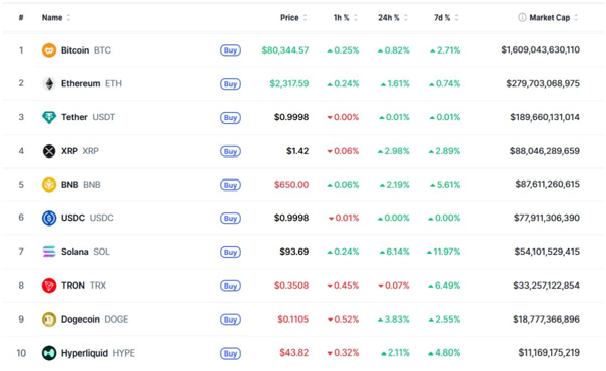Click the Solana logo icon
This screenshot has width=606, height=371.
tap(49, 252)
